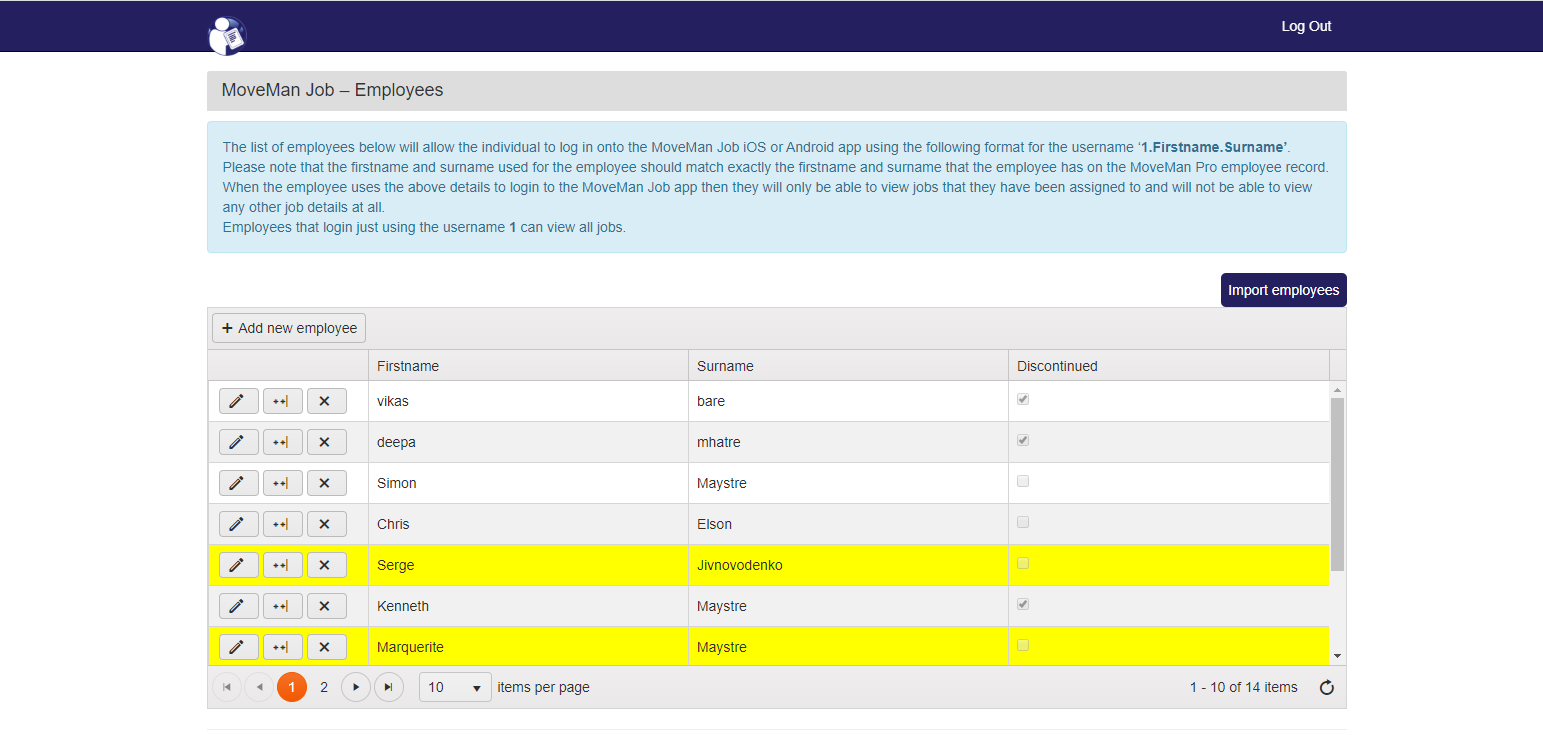
Task: Select page 1 in pager
Action: click(292, 687)
